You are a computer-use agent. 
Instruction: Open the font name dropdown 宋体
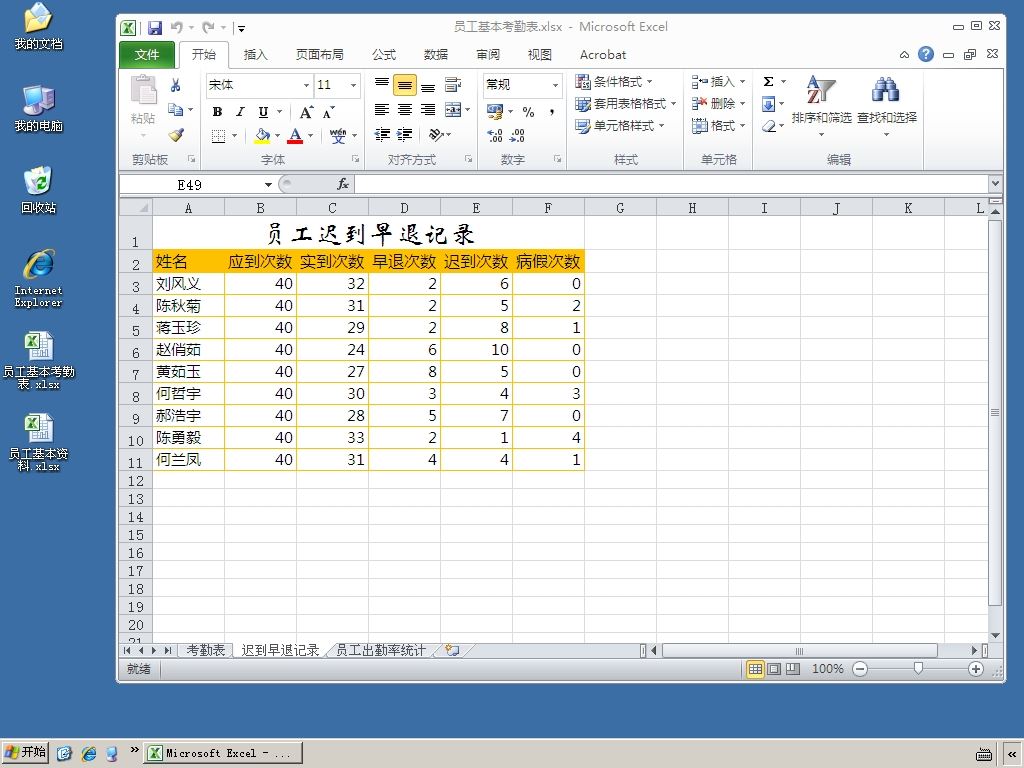coord(306,85)
